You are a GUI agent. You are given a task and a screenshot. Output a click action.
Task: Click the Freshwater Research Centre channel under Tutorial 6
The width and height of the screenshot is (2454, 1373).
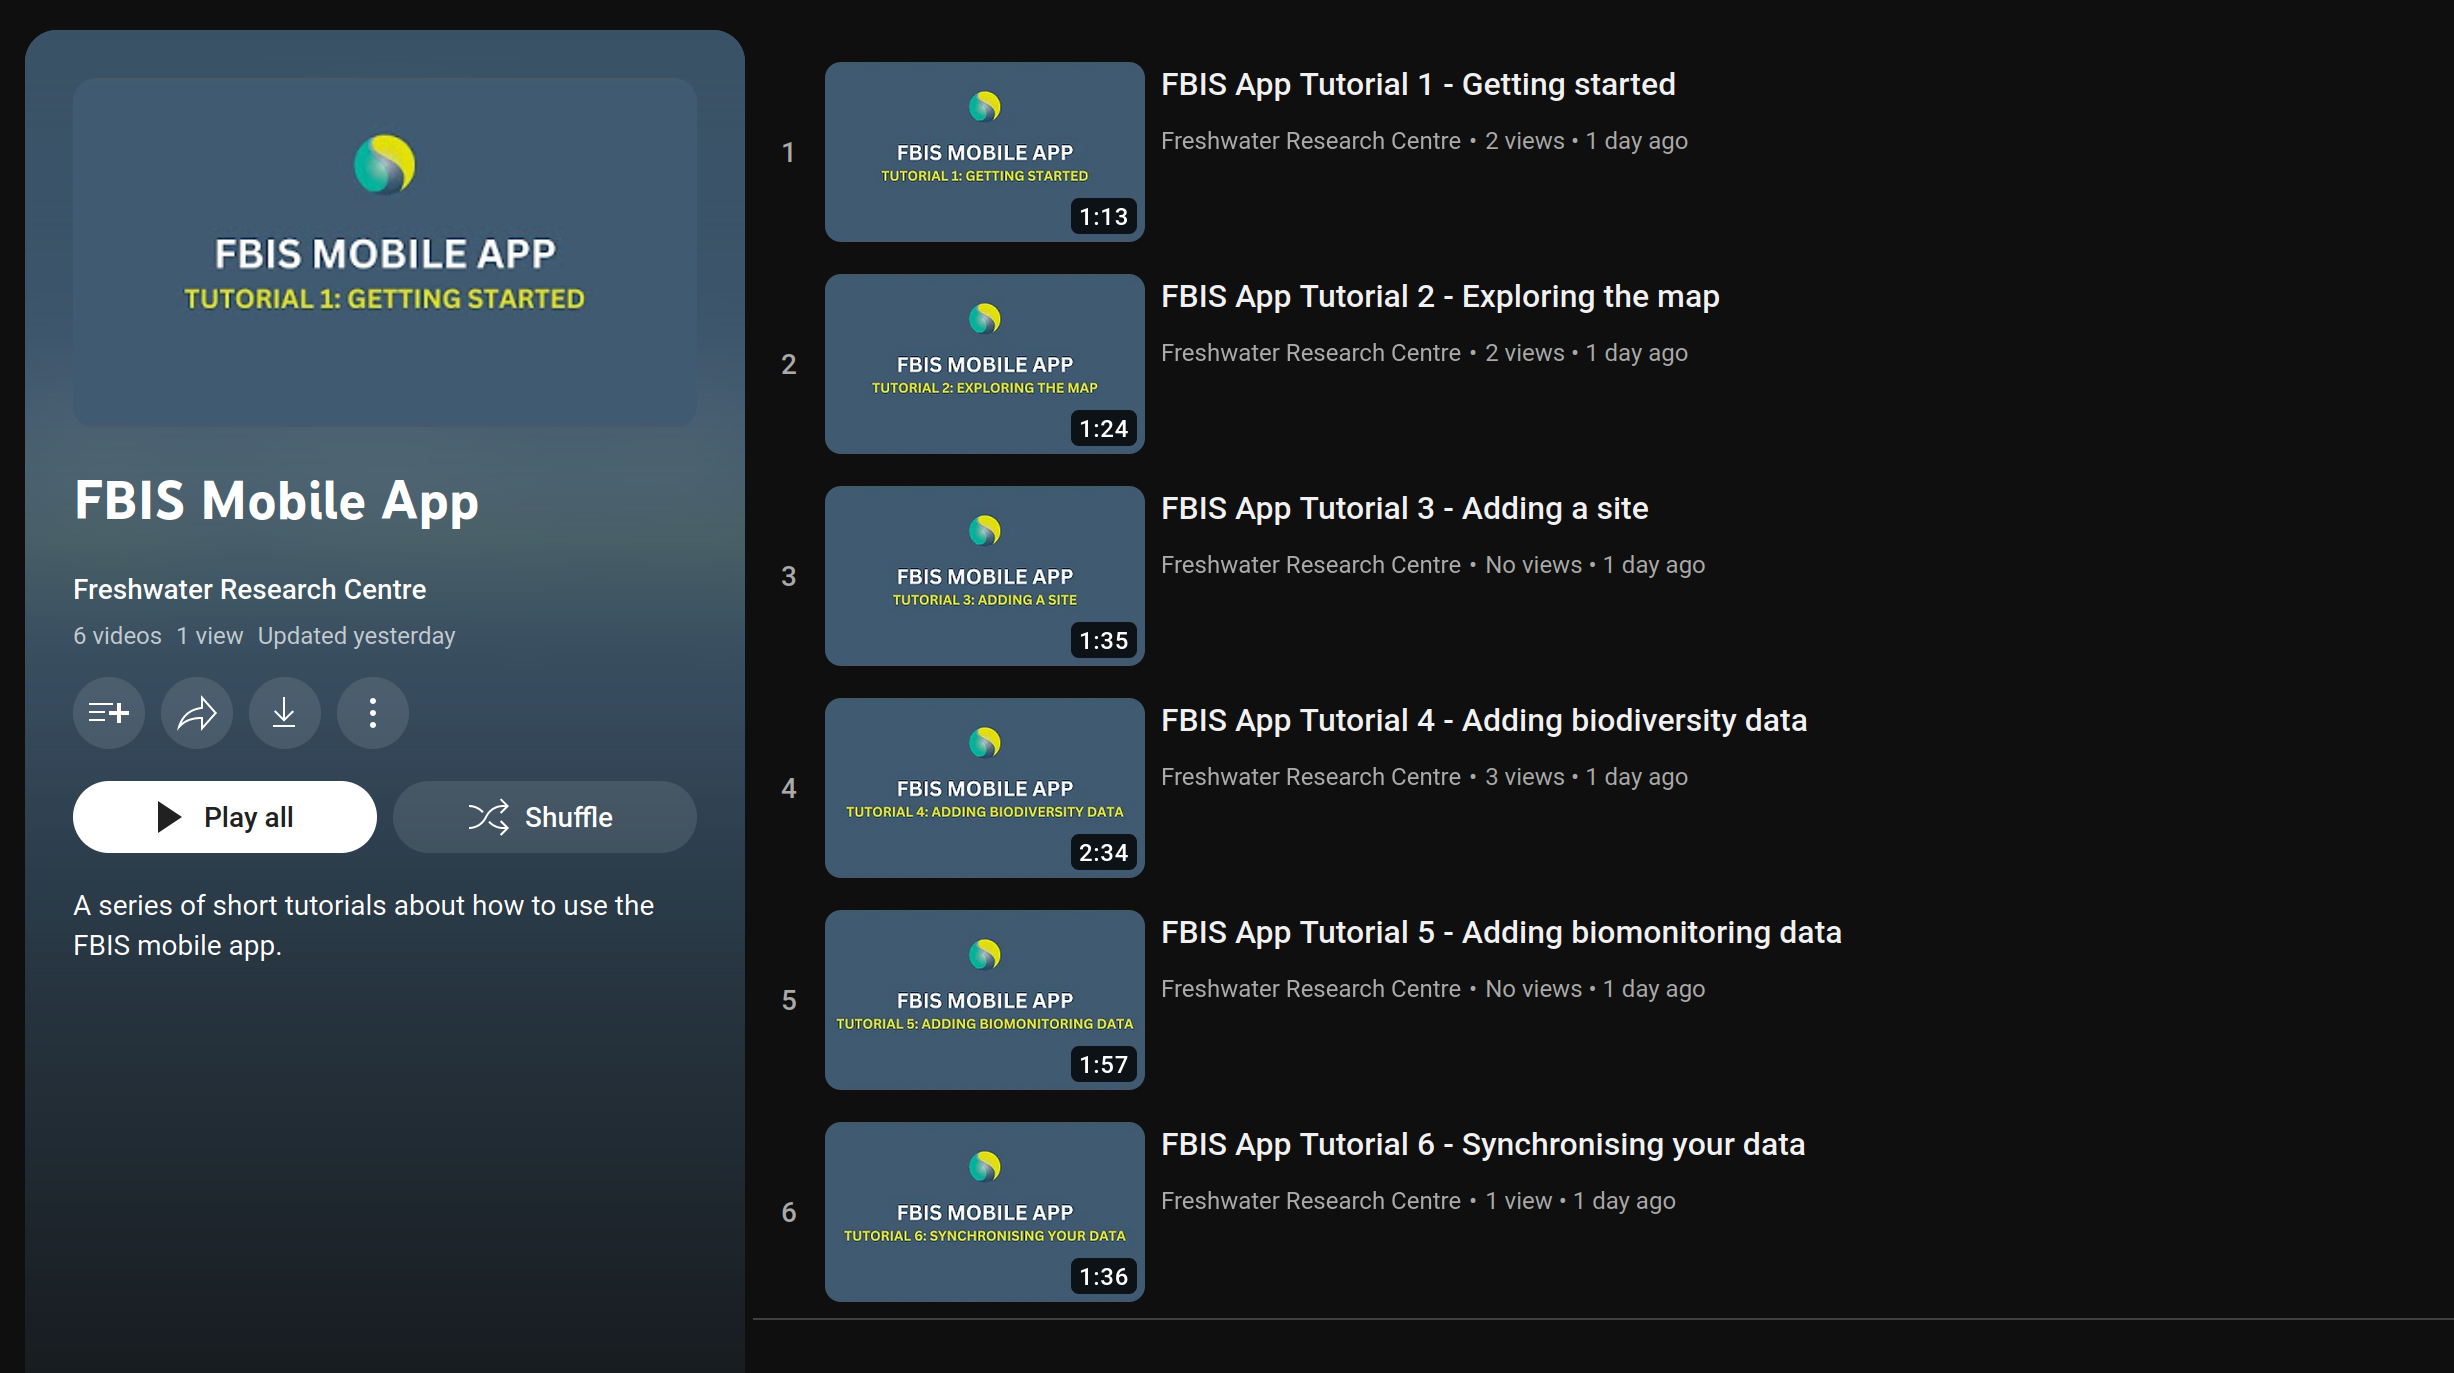pyautogui.click(x=1311, y=1201)
